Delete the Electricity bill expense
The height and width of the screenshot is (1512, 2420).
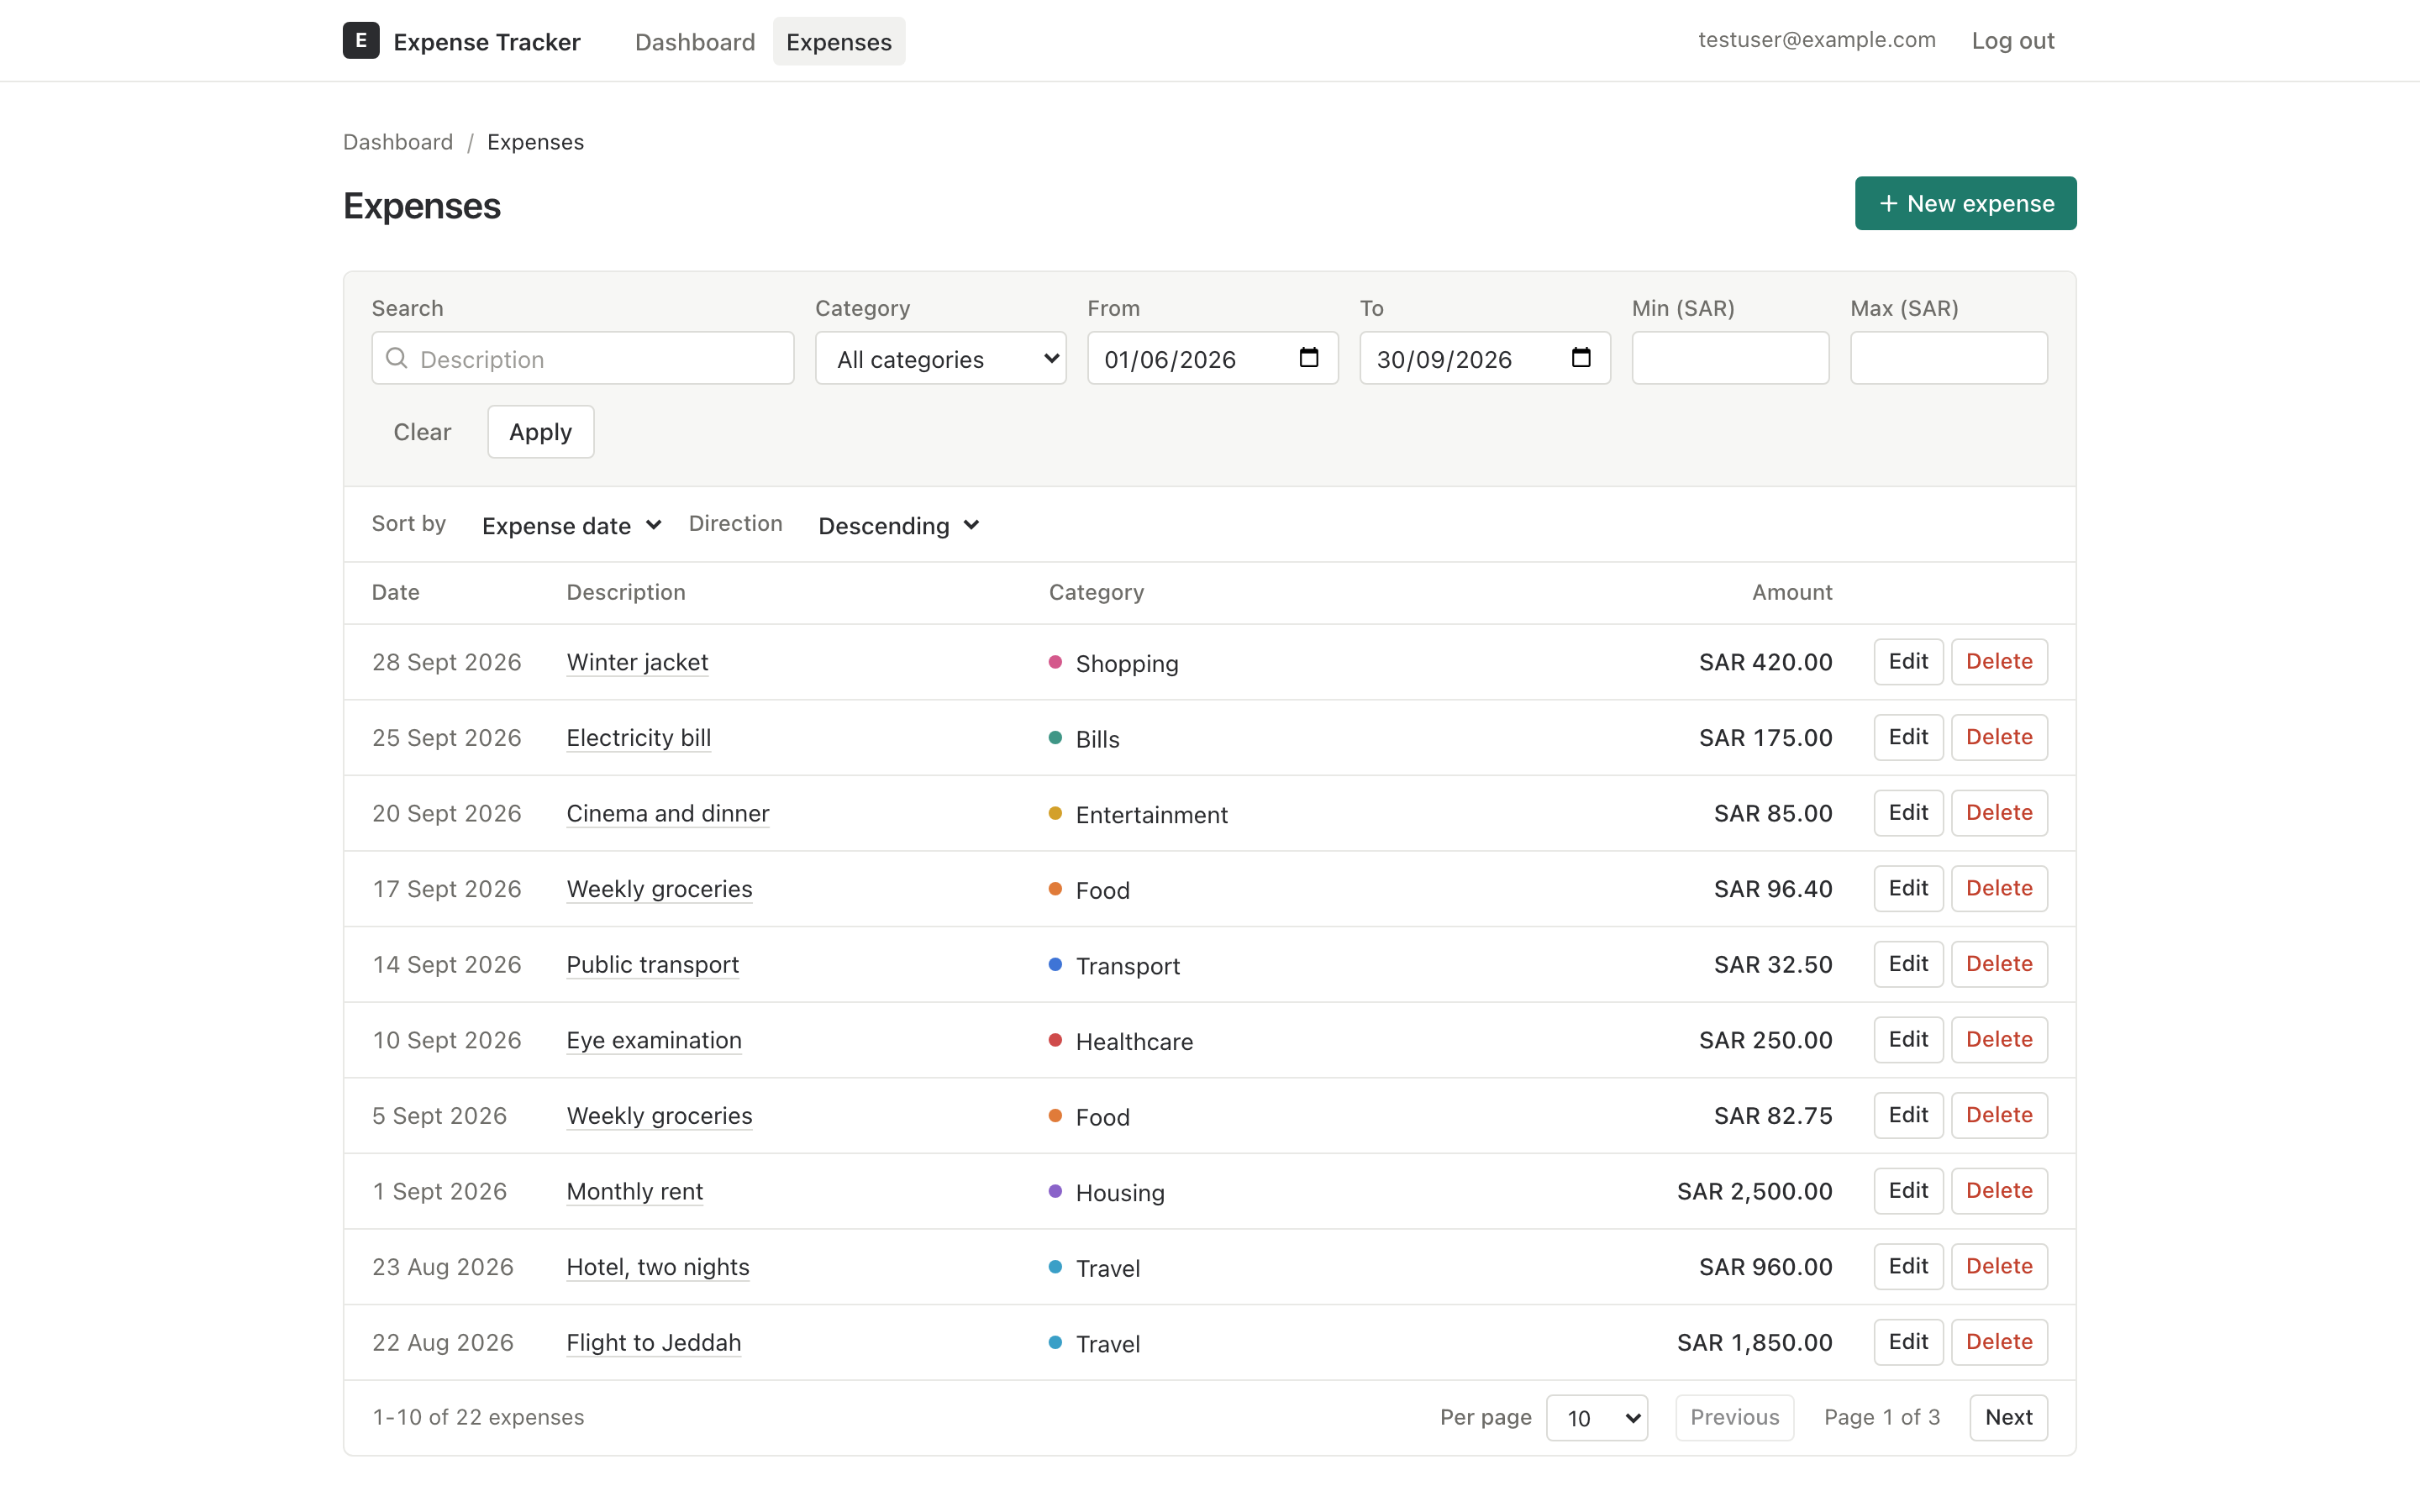1999,737
